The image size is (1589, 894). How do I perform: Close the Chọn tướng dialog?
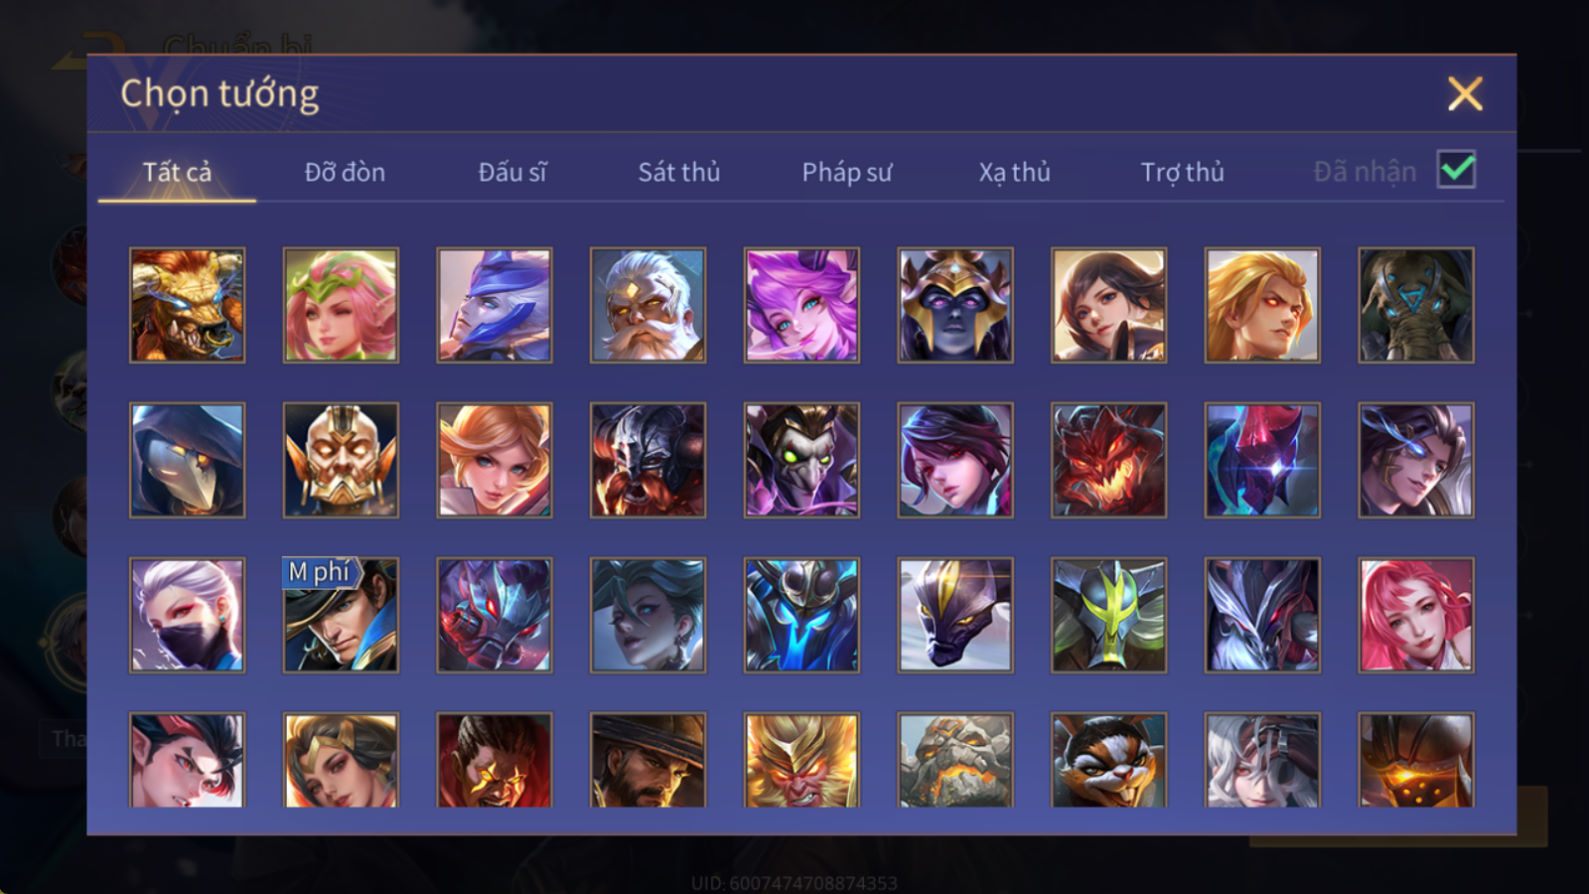[1465, 94]
